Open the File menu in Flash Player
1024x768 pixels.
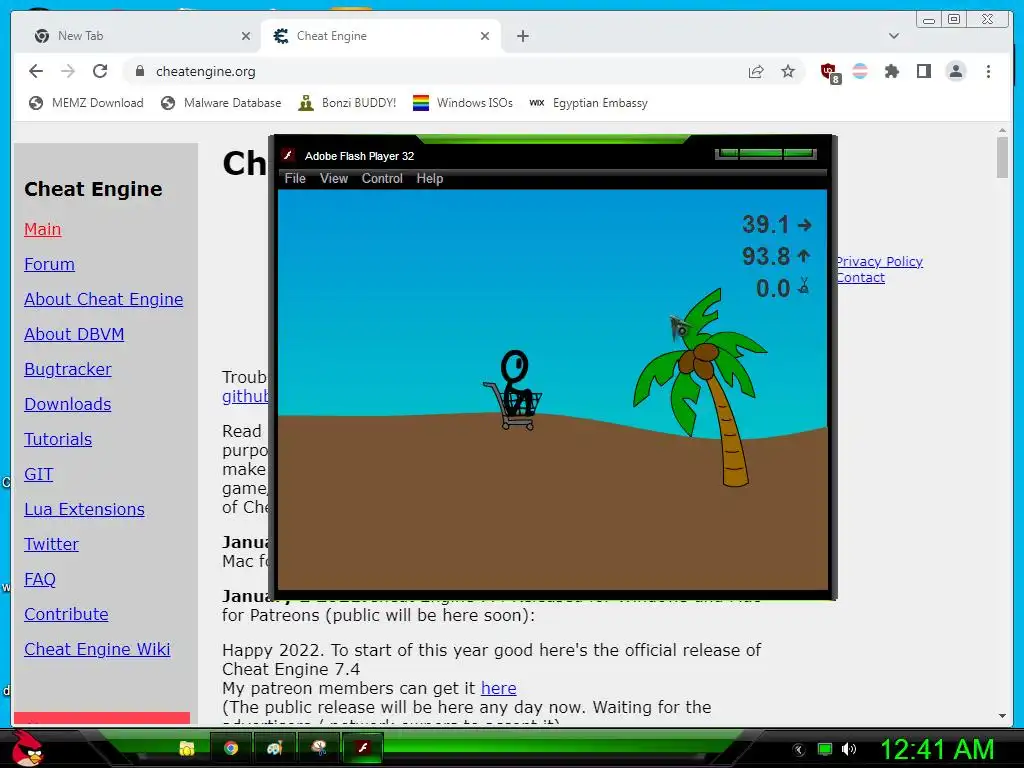click(295, 178)
